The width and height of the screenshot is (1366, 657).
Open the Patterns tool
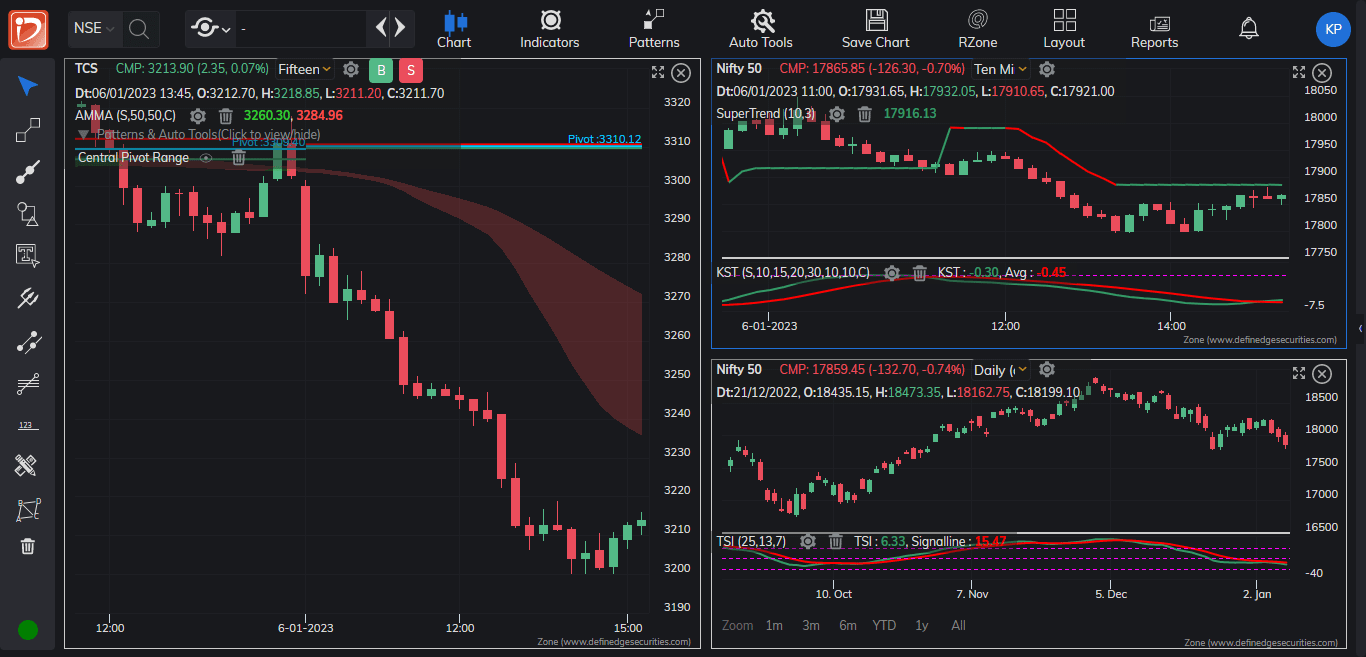tap(654, 29)
